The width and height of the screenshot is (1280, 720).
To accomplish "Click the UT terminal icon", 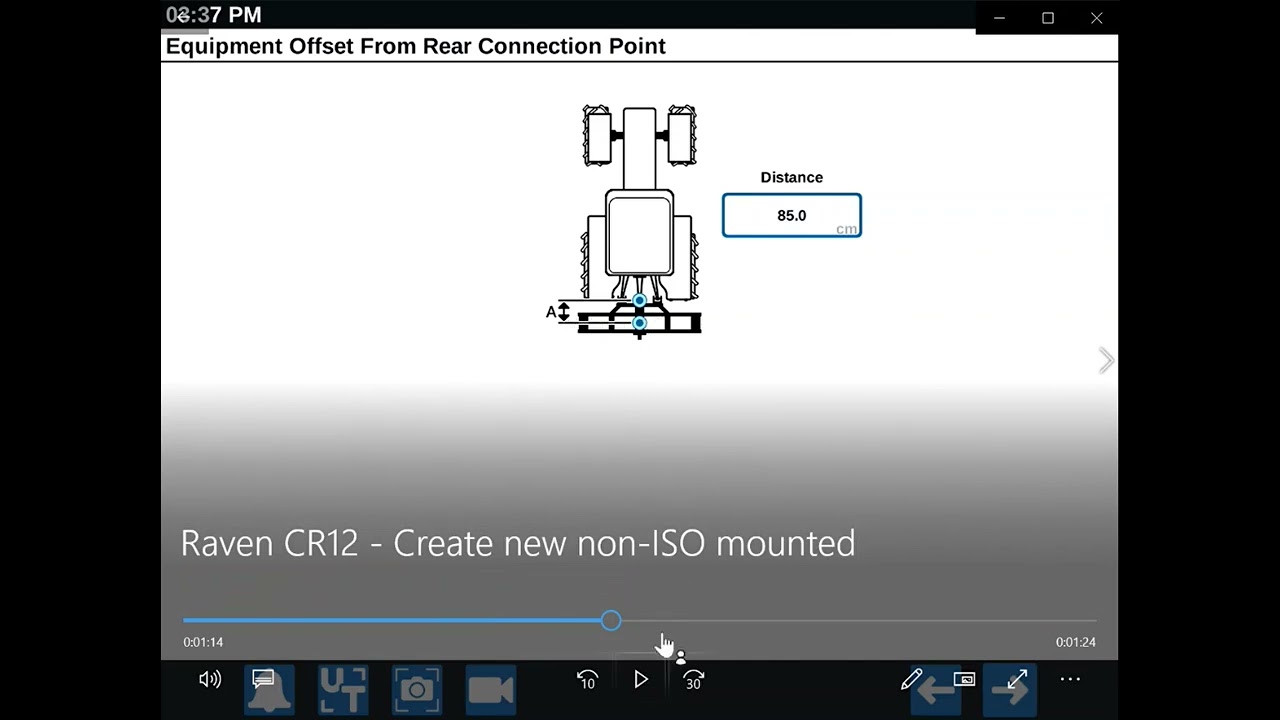I will pyautogui.click(x=343, y=690).
